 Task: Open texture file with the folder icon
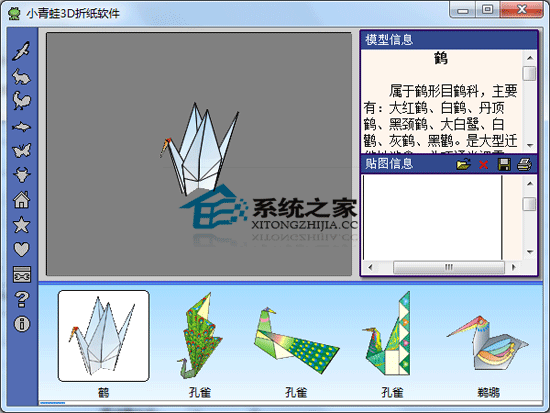(463, 164)
